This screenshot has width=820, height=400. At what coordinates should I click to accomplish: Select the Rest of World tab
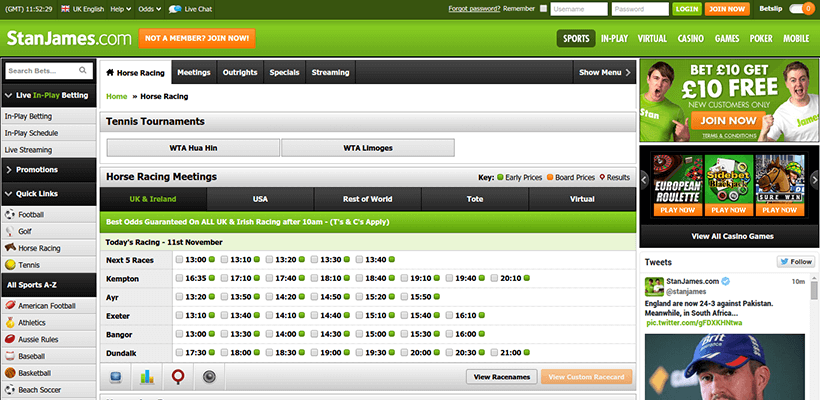[367, 199]
